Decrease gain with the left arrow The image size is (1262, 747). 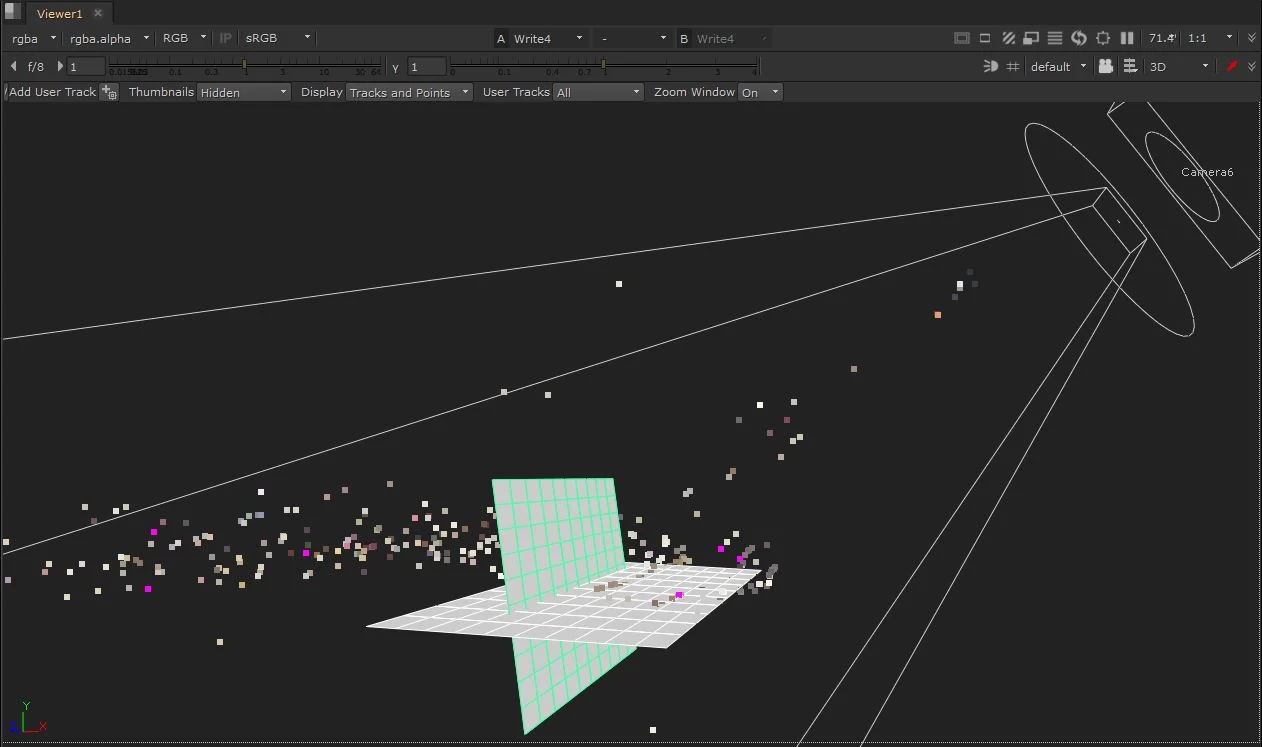pos(13,66)
